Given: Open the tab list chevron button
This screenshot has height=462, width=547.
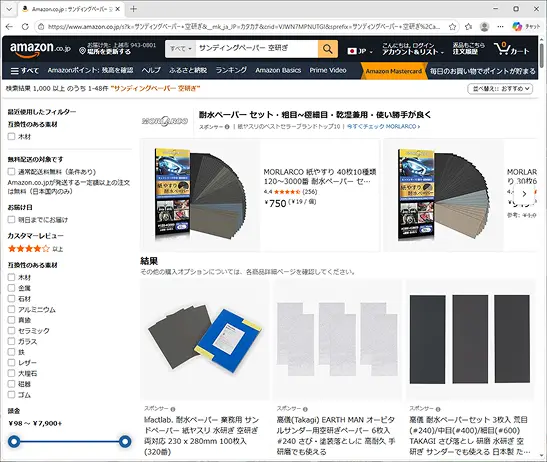Looking at the screenshot, I should coord(9,9).
